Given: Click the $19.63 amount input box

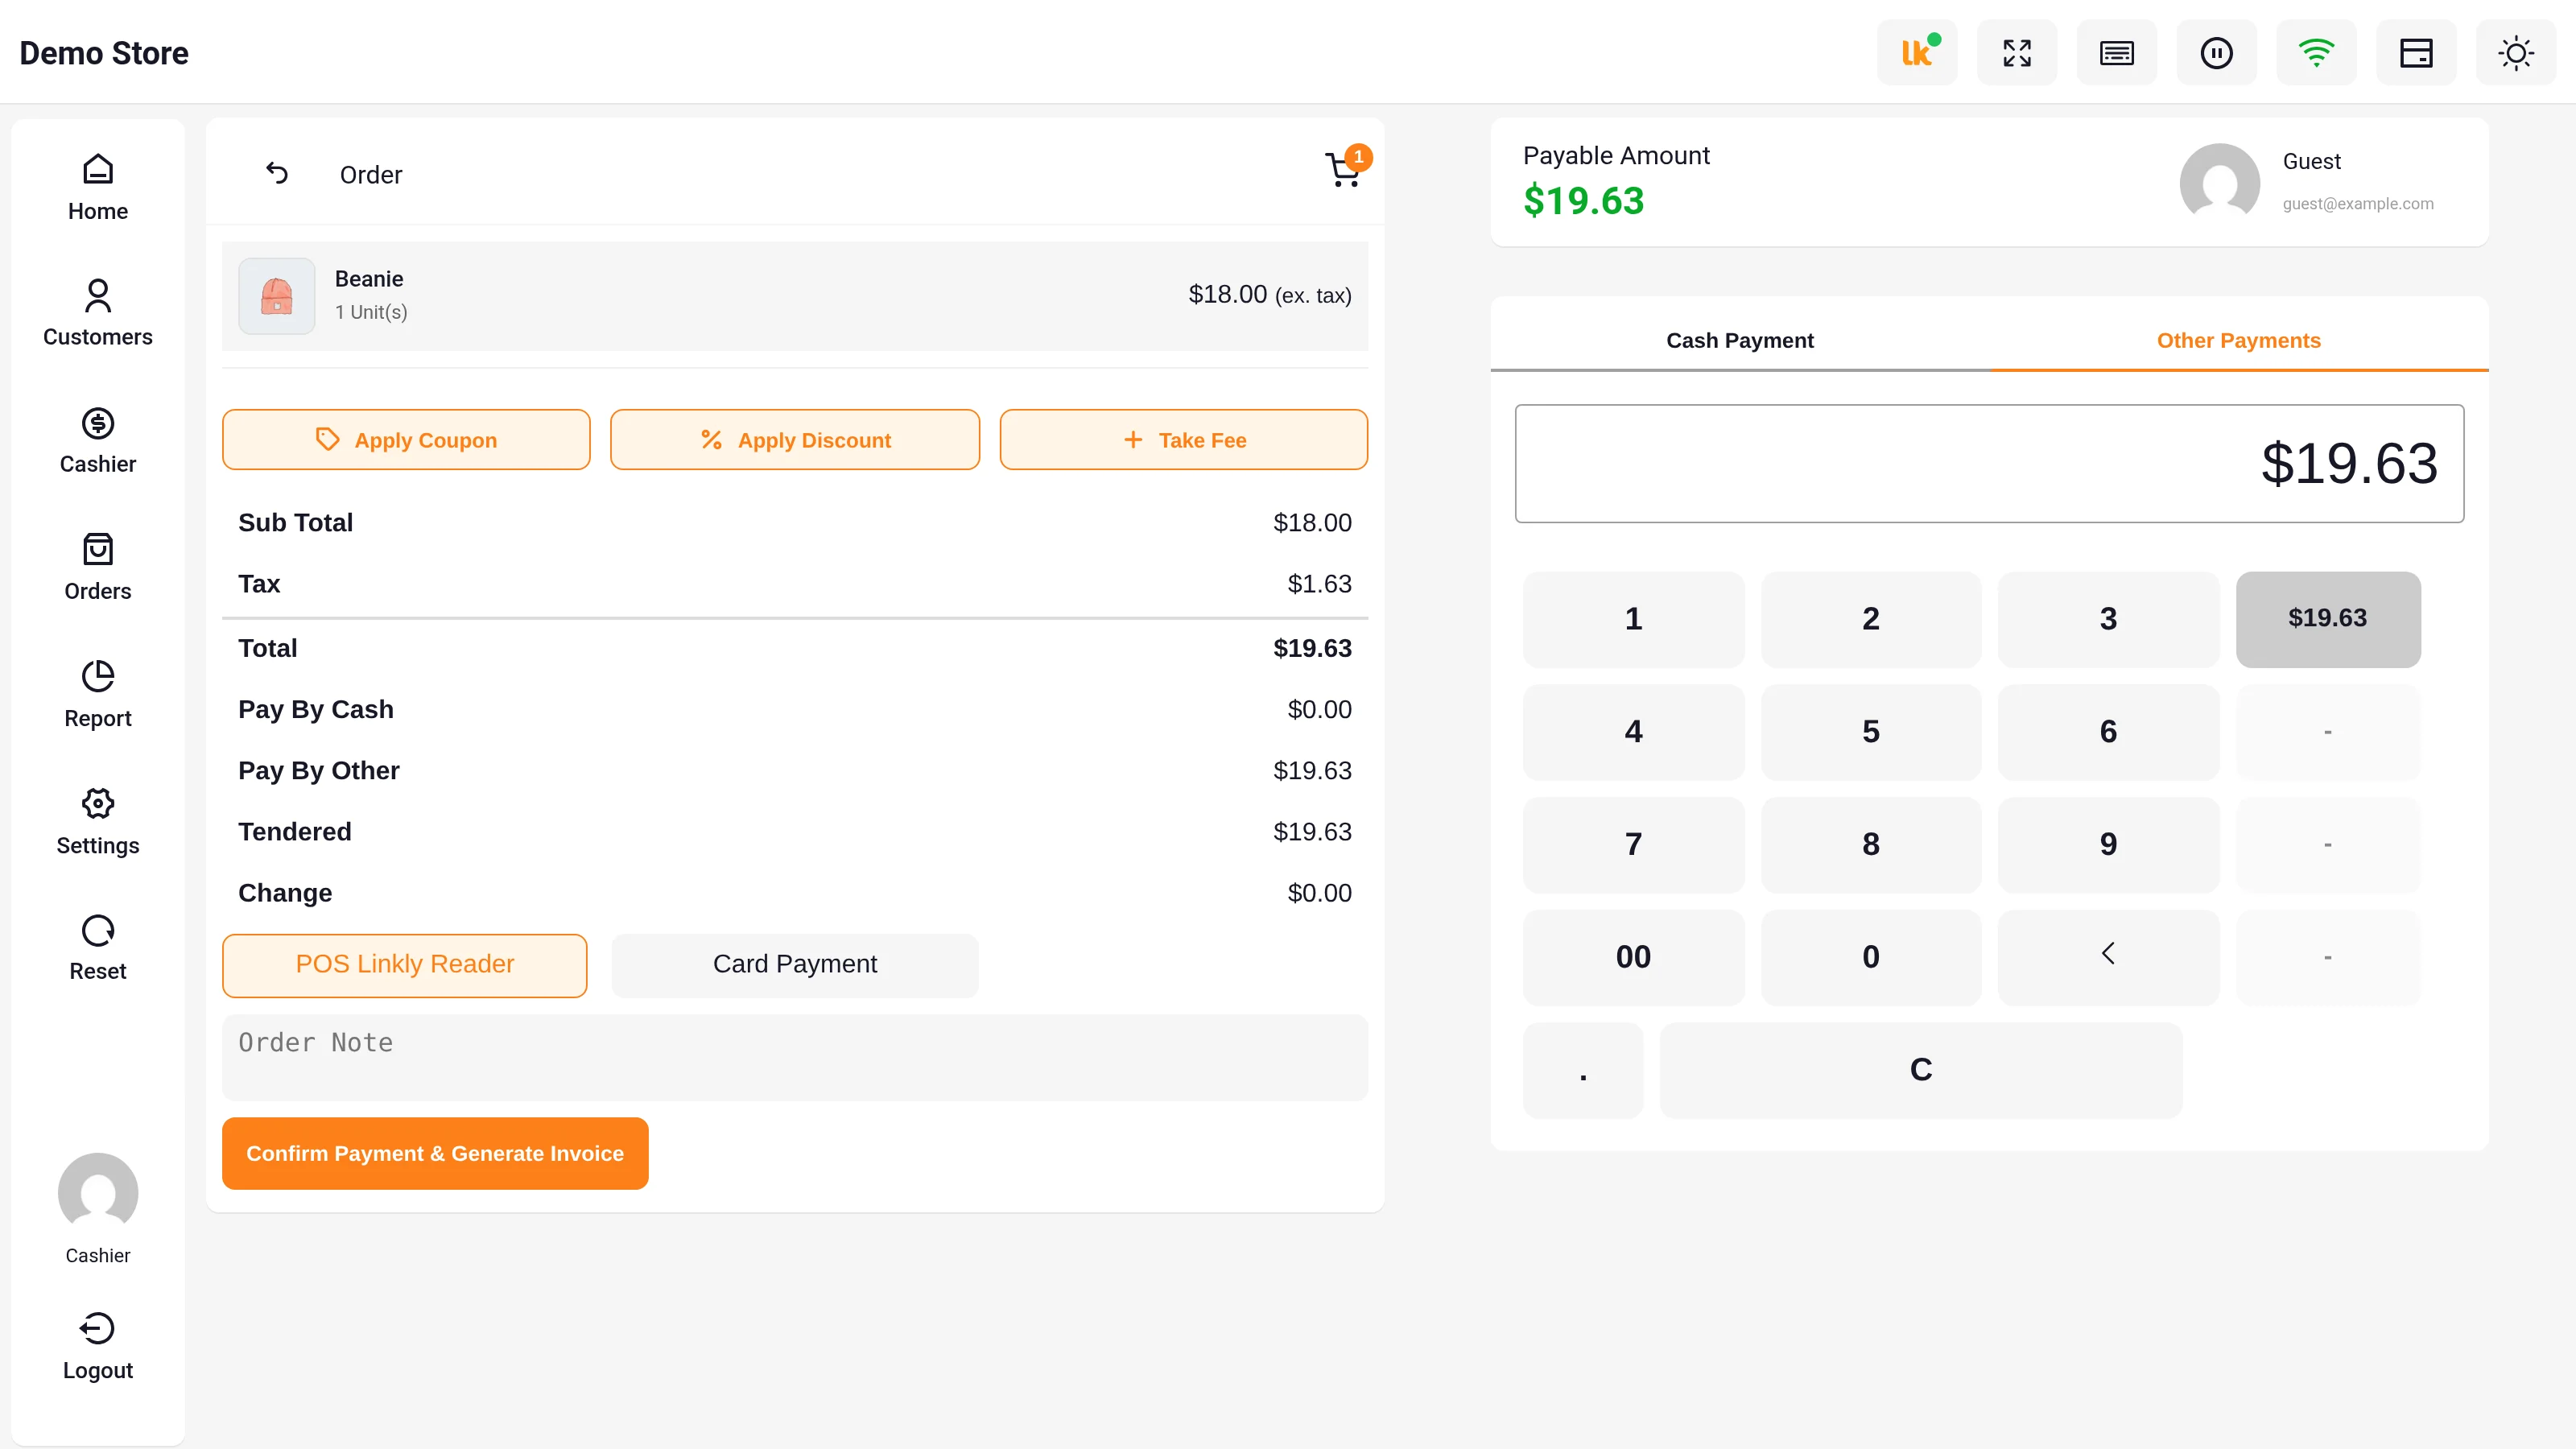Looking at the screenshot, I should tap(1989, 463).
